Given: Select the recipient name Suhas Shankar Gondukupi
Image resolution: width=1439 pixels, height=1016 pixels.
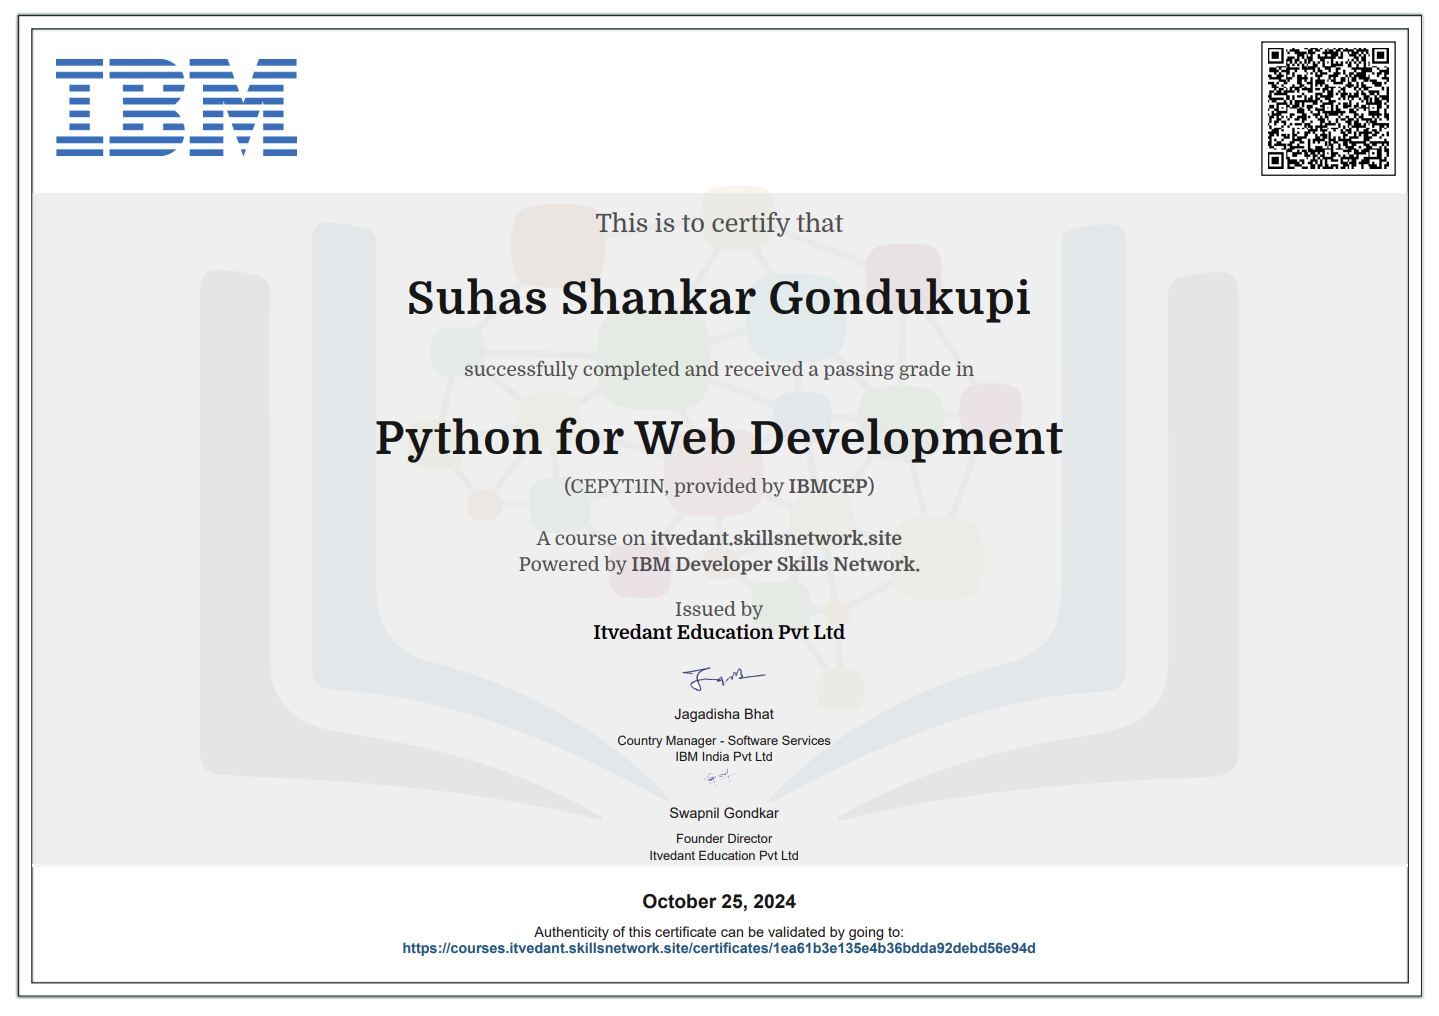Looking at the screenshot, I should pos(719,298).
